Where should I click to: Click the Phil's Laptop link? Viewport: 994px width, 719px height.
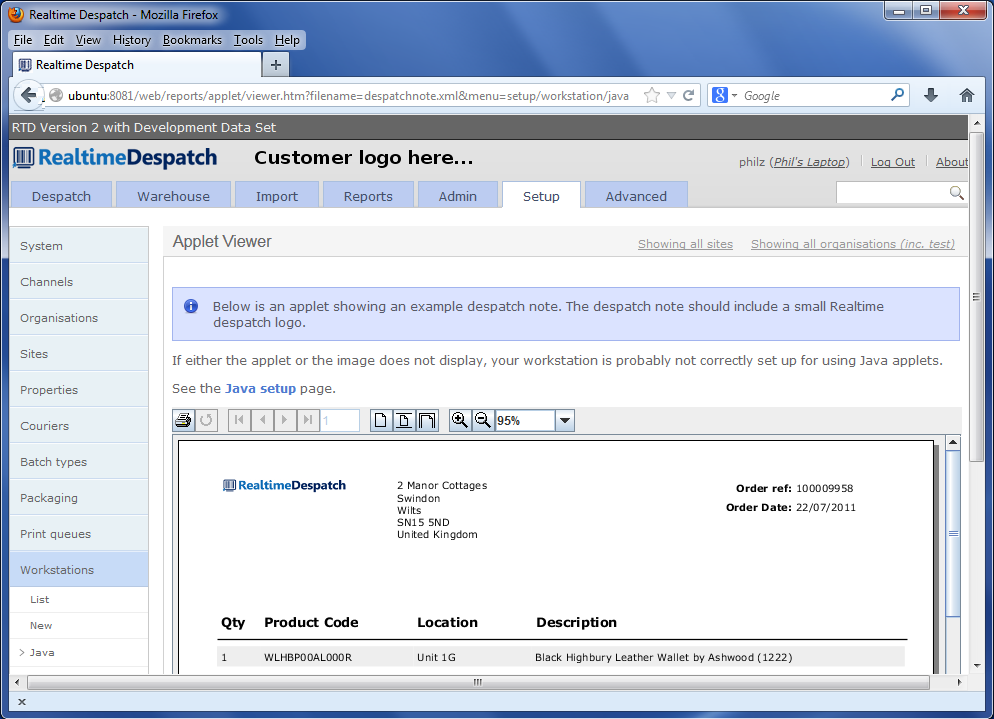pyautogui.click(x=810, y=162)
